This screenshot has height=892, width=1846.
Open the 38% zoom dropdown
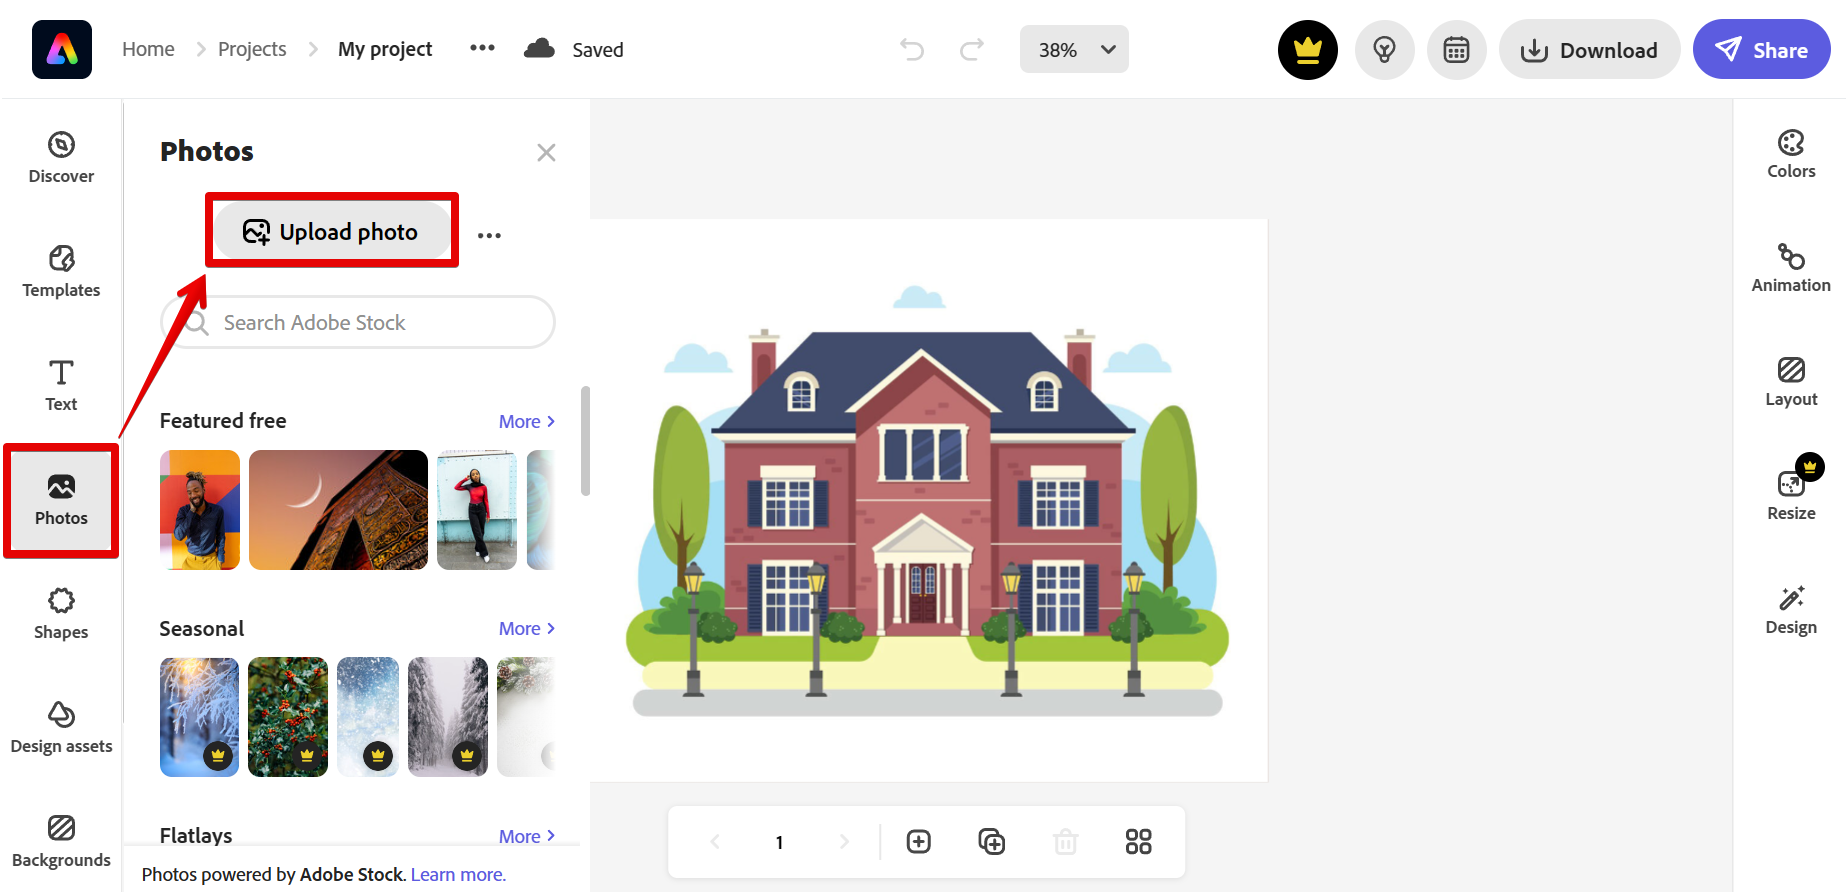1074,49
